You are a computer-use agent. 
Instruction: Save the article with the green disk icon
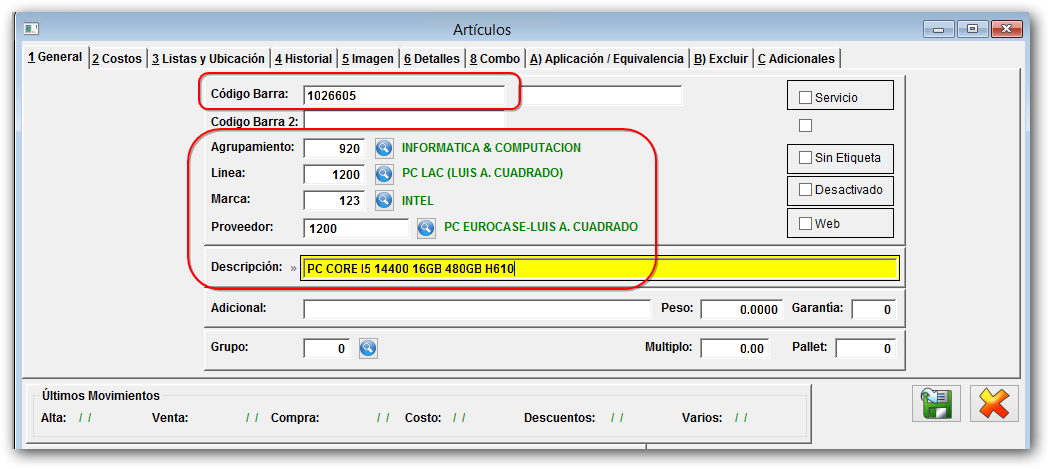click(936, 404)
